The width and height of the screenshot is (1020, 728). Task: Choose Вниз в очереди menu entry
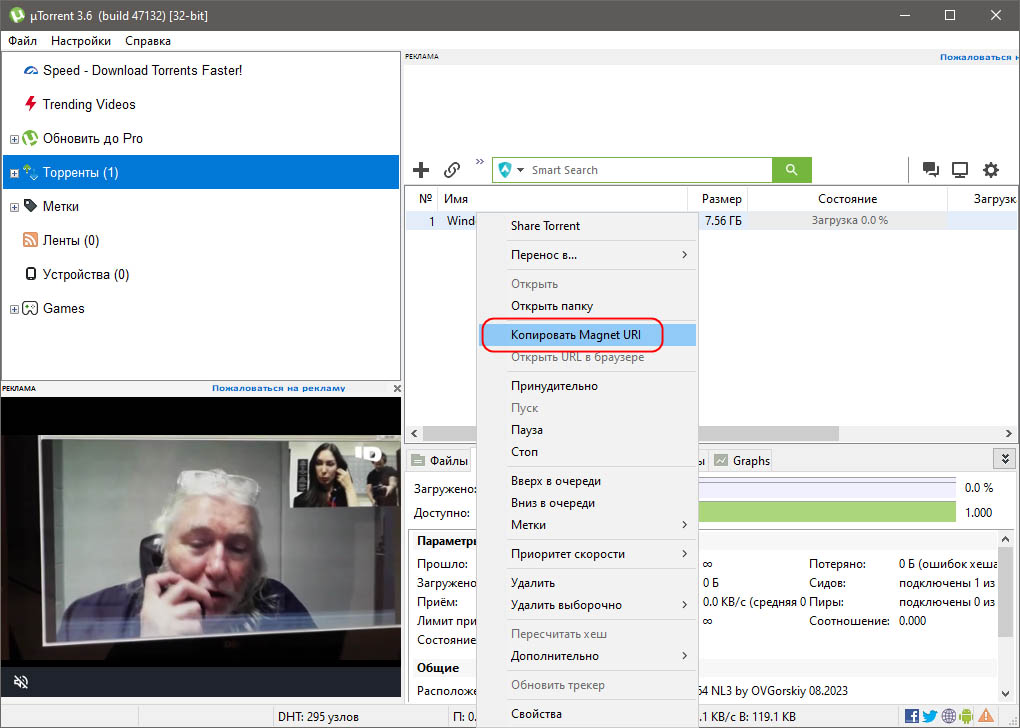coord(587,503)
